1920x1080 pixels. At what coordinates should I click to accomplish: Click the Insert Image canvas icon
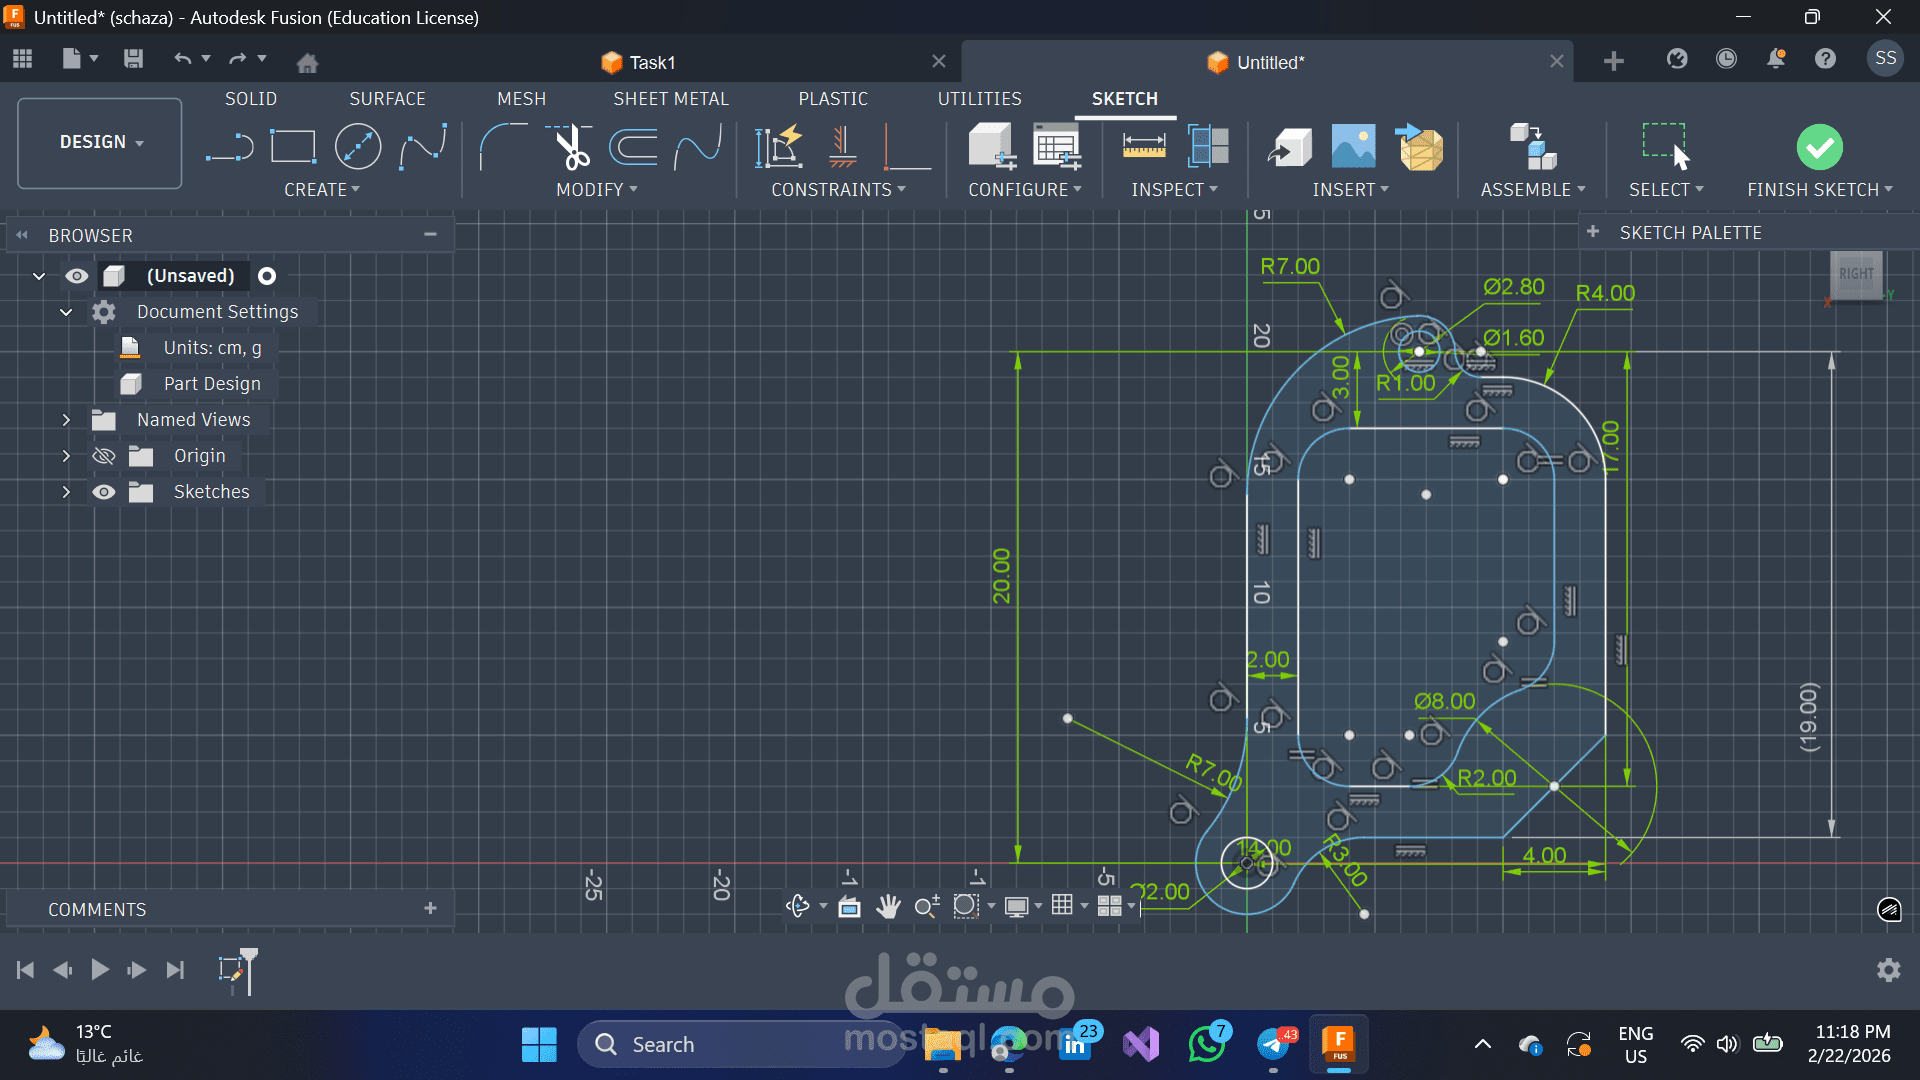coord(1353,148)
